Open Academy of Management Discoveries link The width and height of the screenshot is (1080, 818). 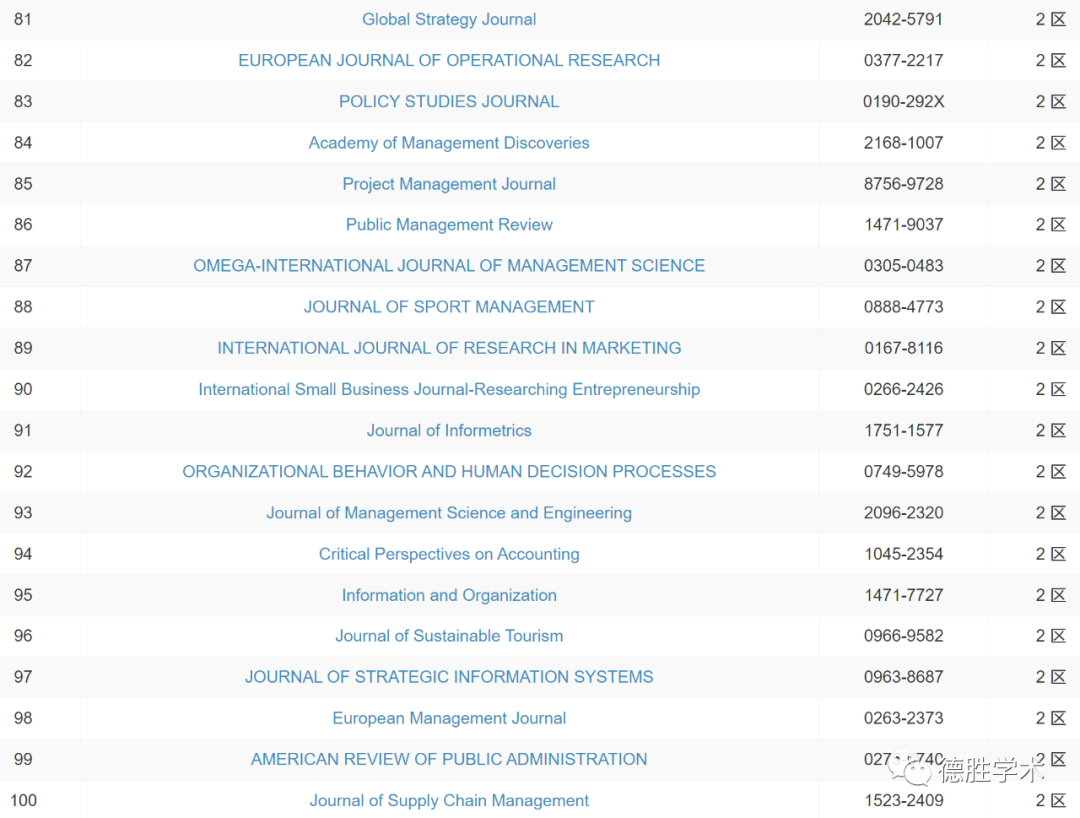449,143
